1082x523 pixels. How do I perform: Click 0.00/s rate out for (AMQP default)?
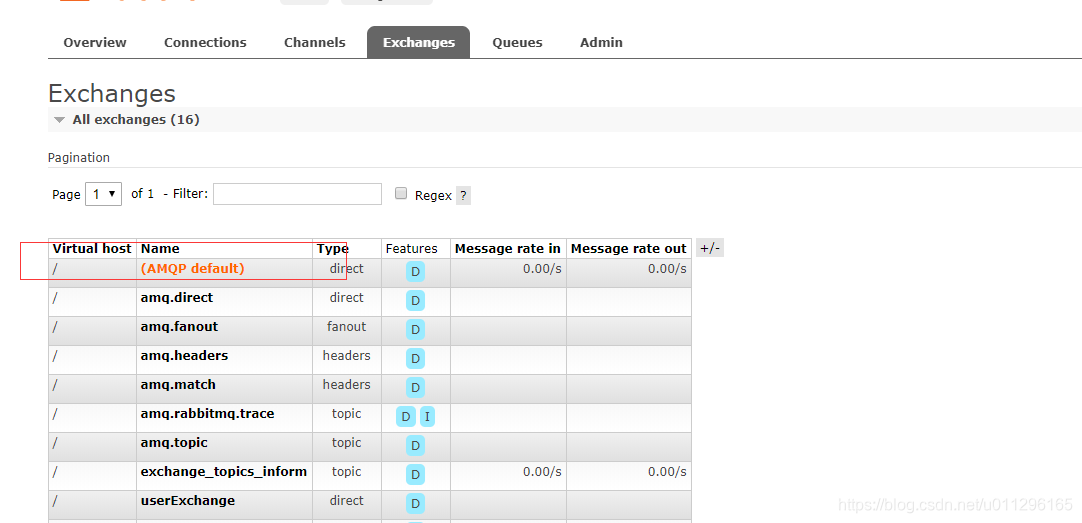(667, 268)
